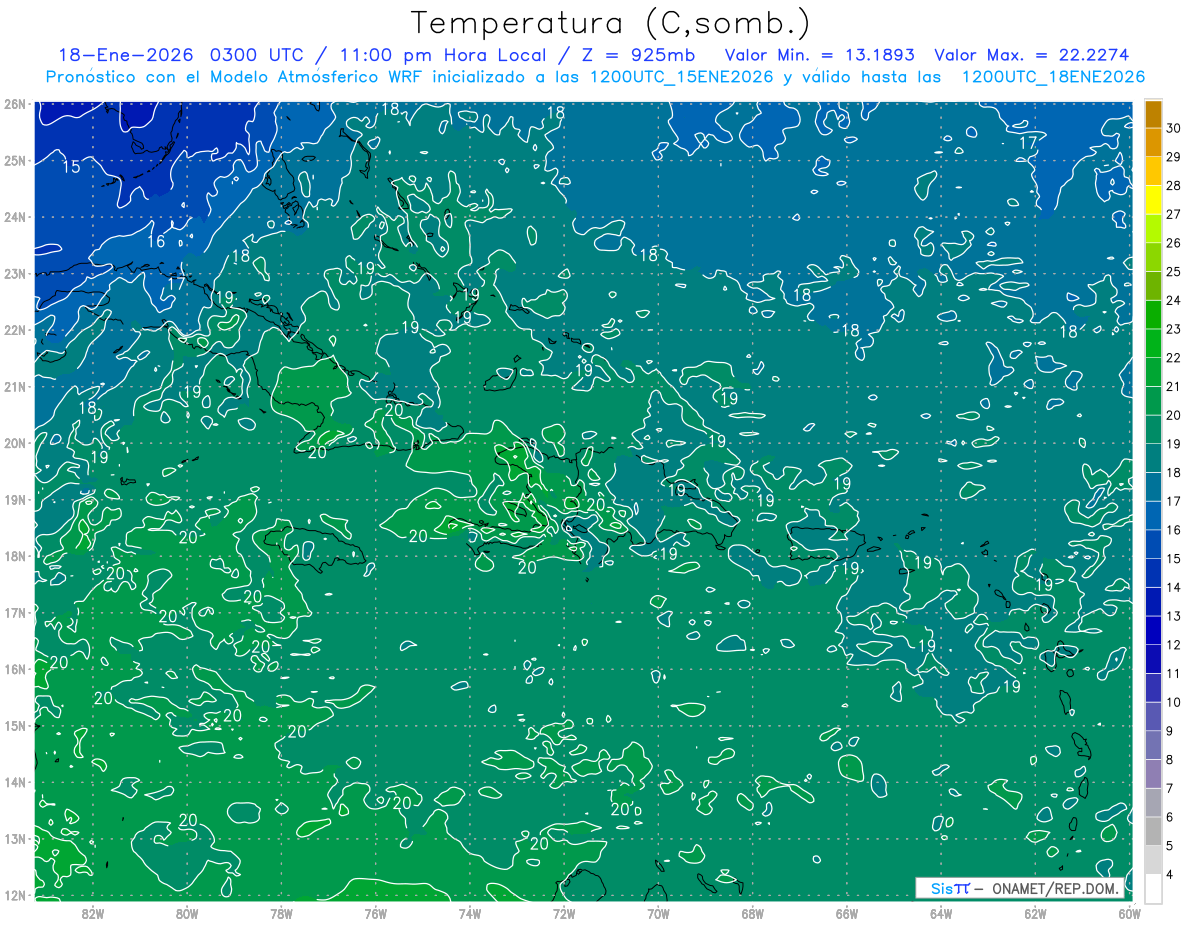Image resolution: width=1200 pixels, height=927 pixels.
Task: Click the valid-until time '1200UTC_18ENE2026'
Action: pos(1052,77)
